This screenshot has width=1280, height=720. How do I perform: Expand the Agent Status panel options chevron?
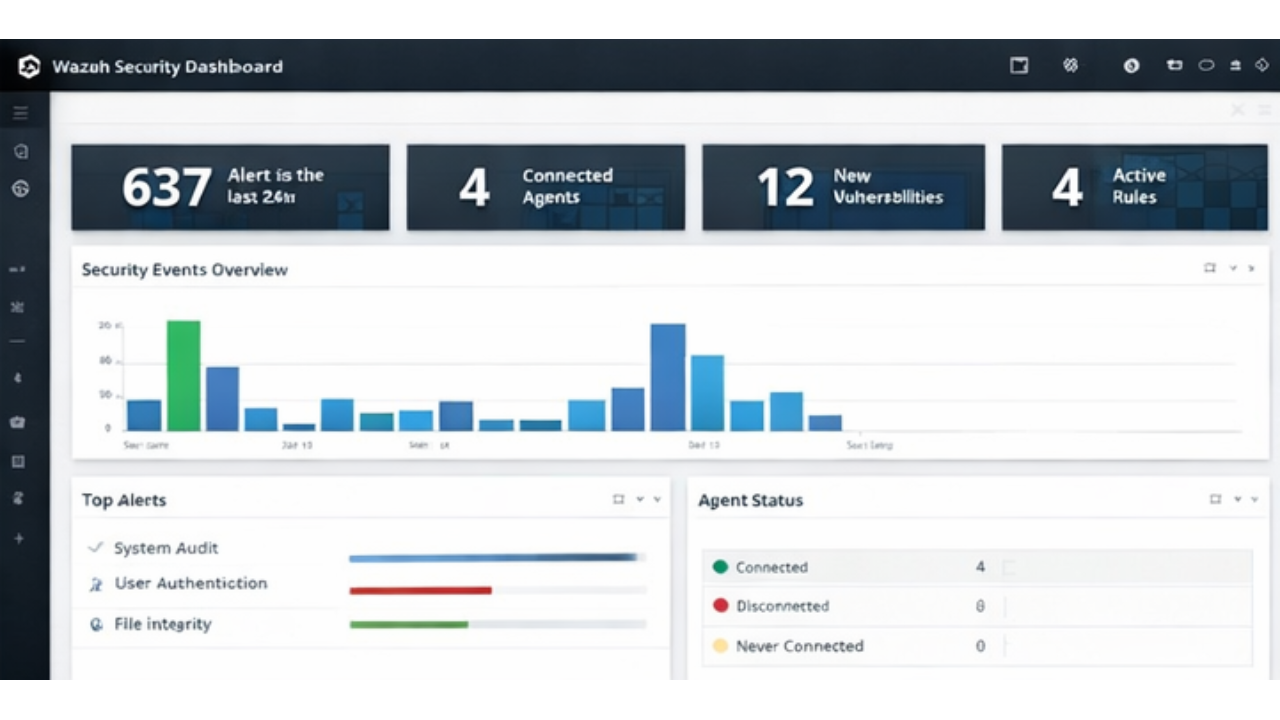[x=1237, y=499]
